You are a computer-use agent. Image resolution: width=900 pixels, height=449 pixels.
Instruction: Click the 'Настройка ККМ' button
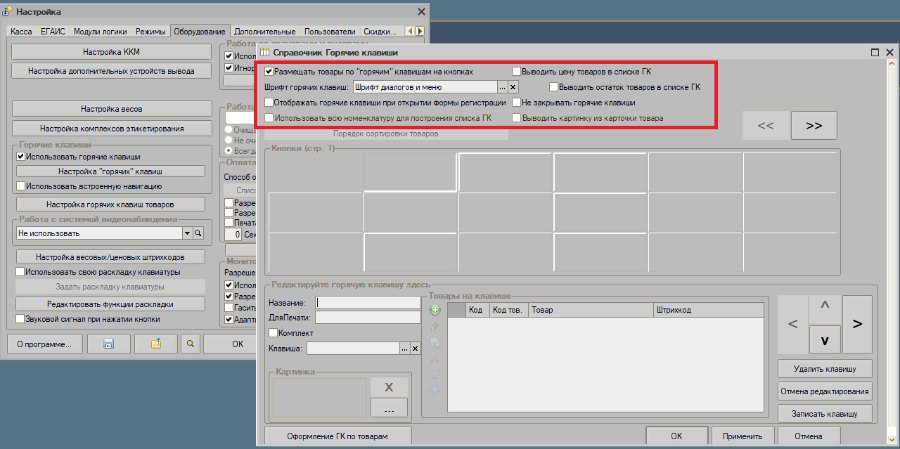(111, 52)
